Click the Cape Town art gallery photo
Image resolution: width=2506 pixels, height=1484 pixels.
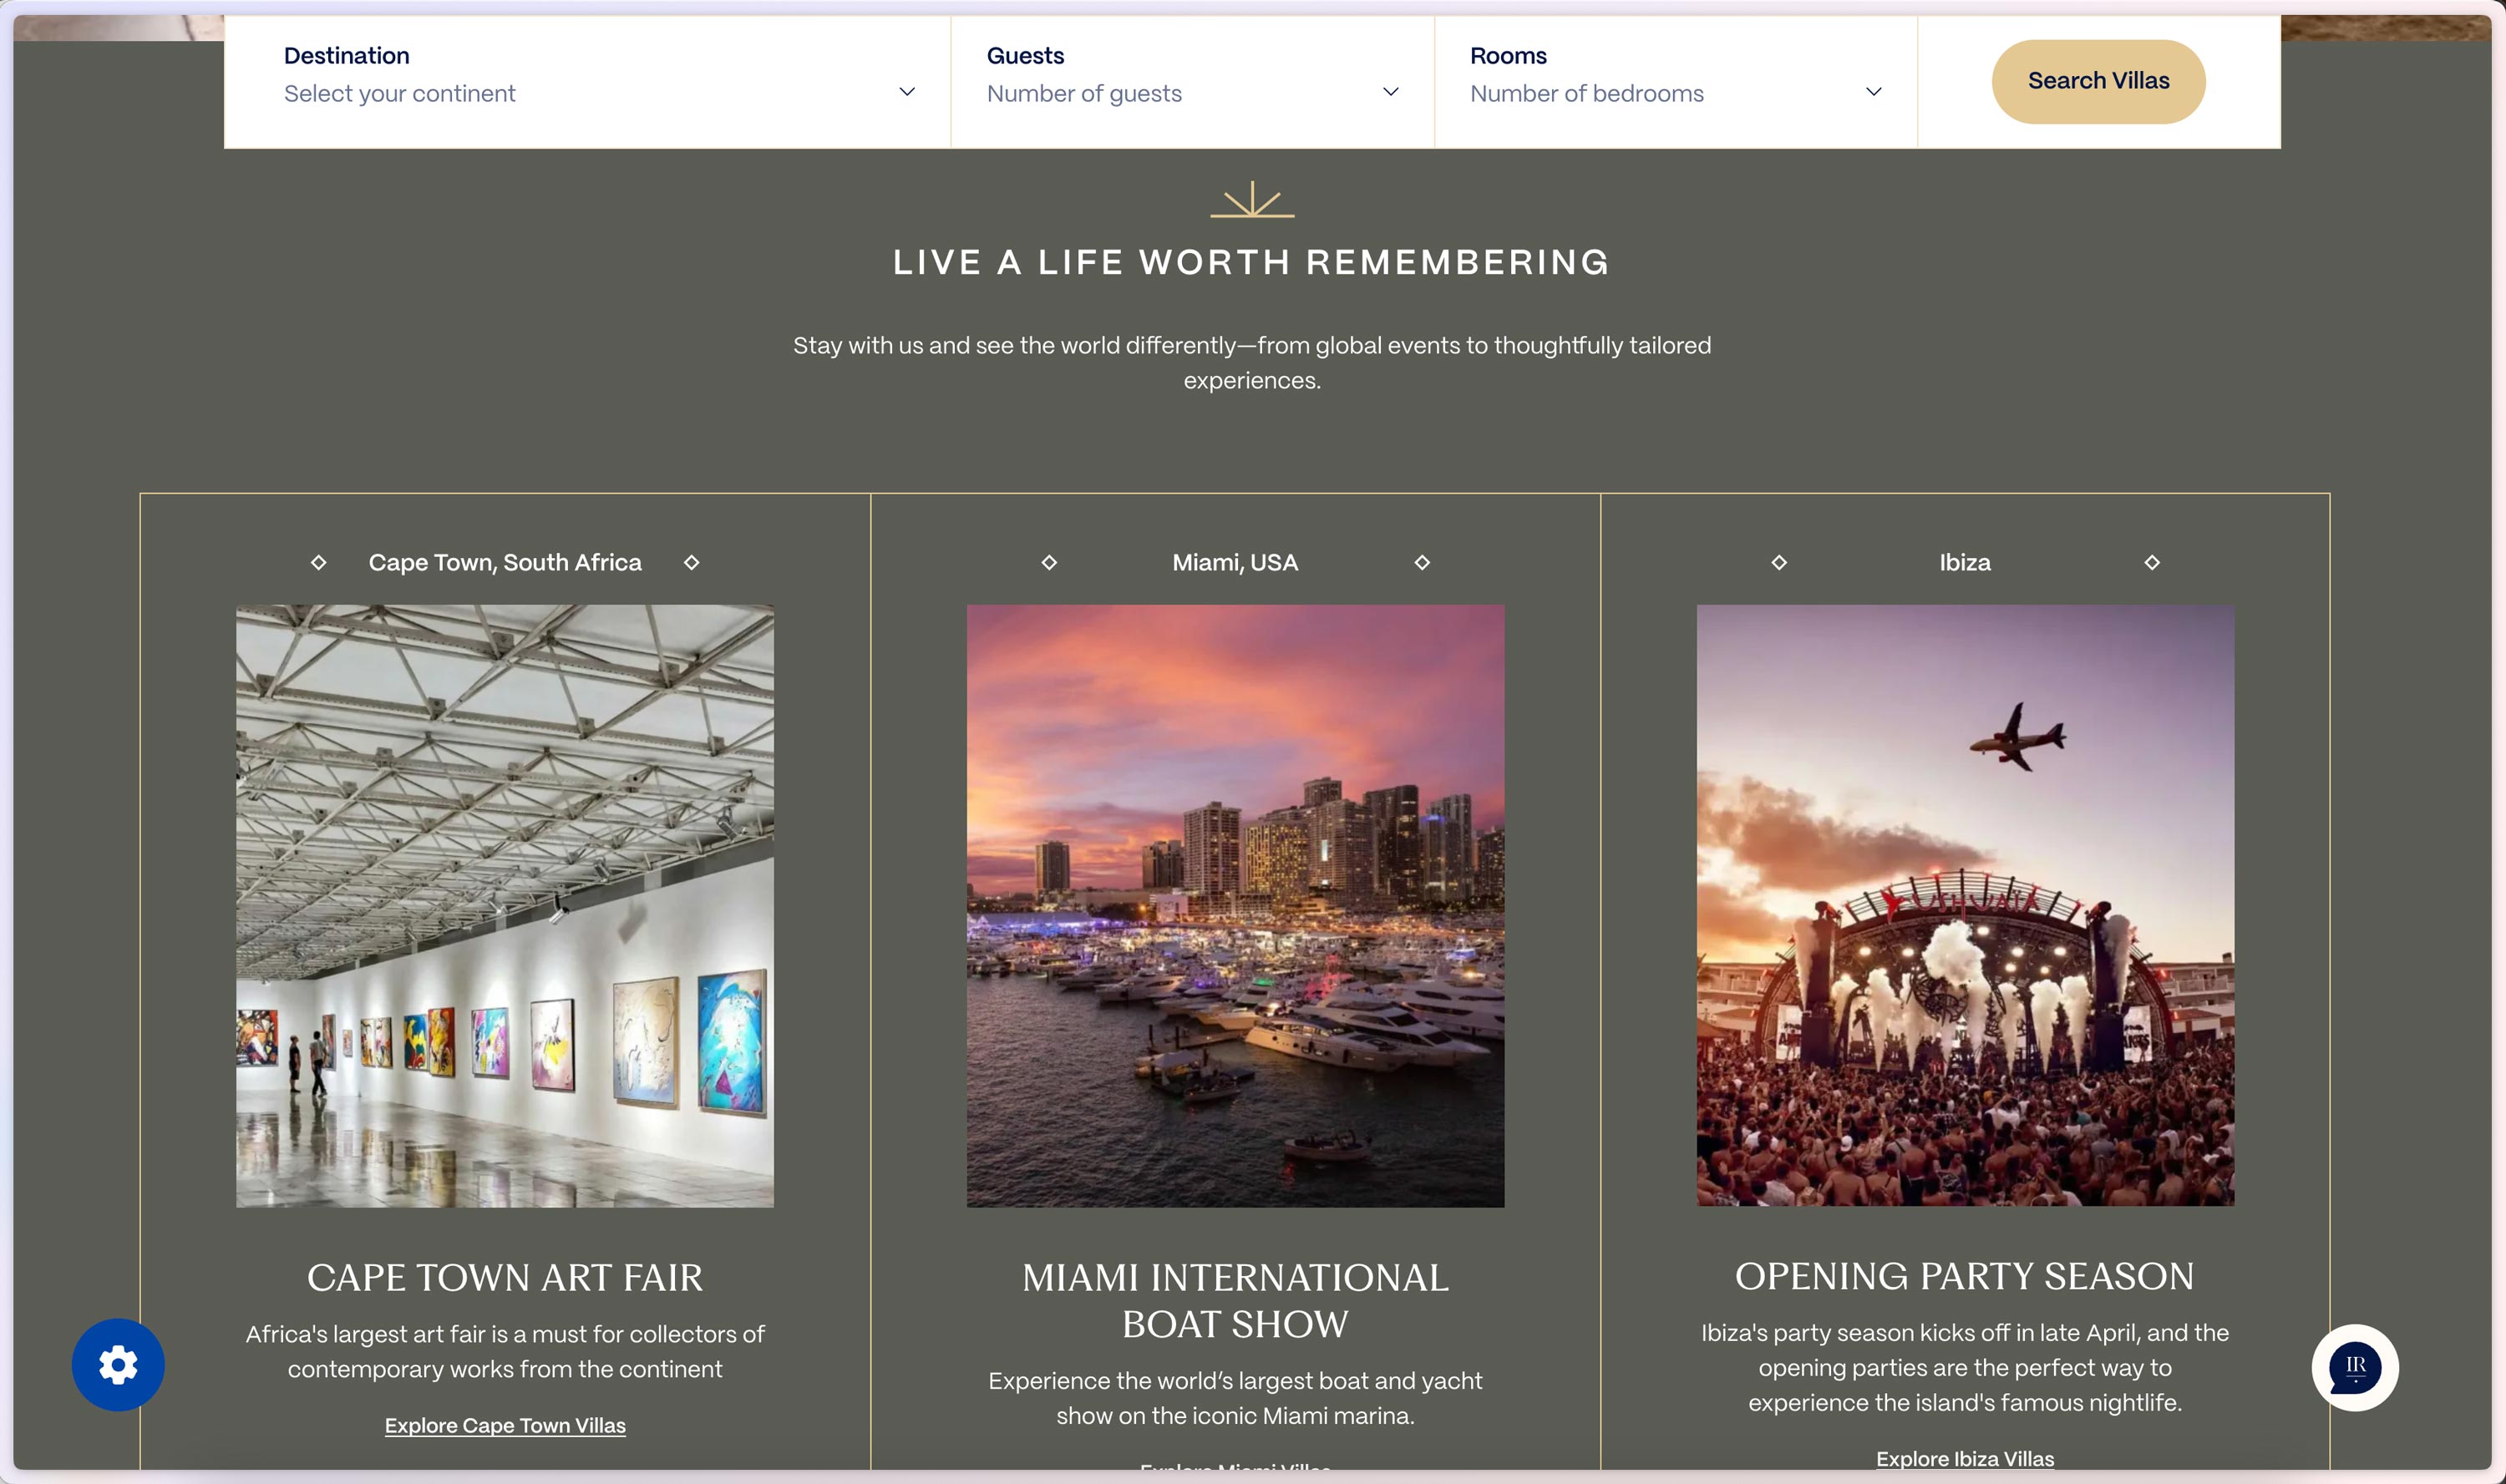pos(505,905)
